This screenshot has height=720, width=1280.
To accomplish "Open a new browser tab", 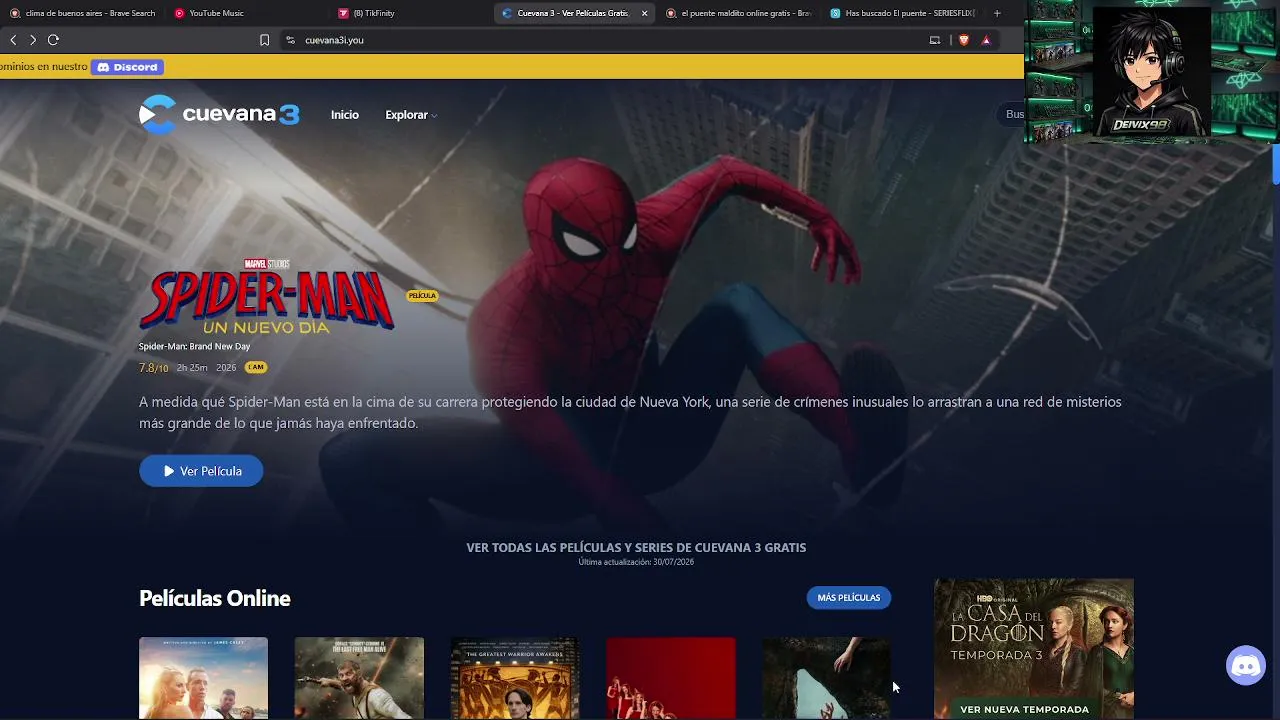I will (997, 13).
